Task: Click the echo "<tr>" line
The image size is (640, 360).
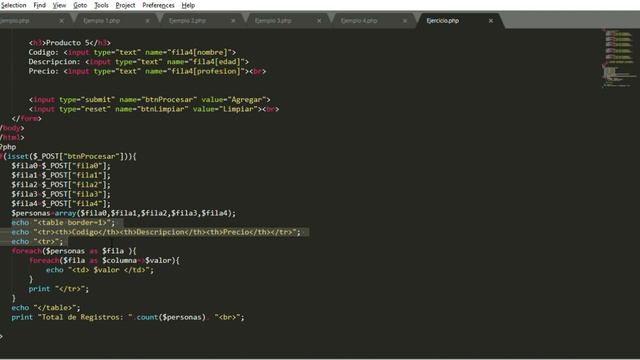Action: [x=38, y=241]
